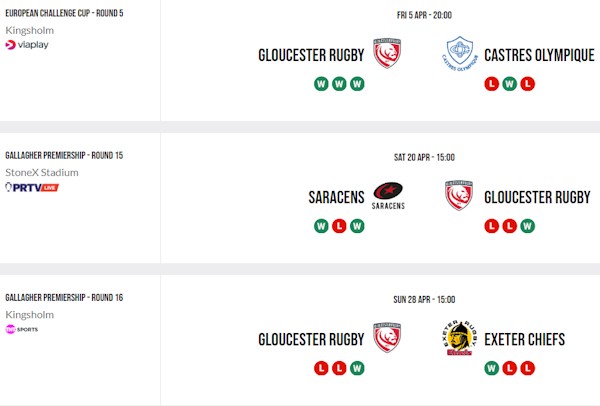600x406 pixels.
Task: Click the TNT Sports broadcaster logo
Action: coord(22,329)
